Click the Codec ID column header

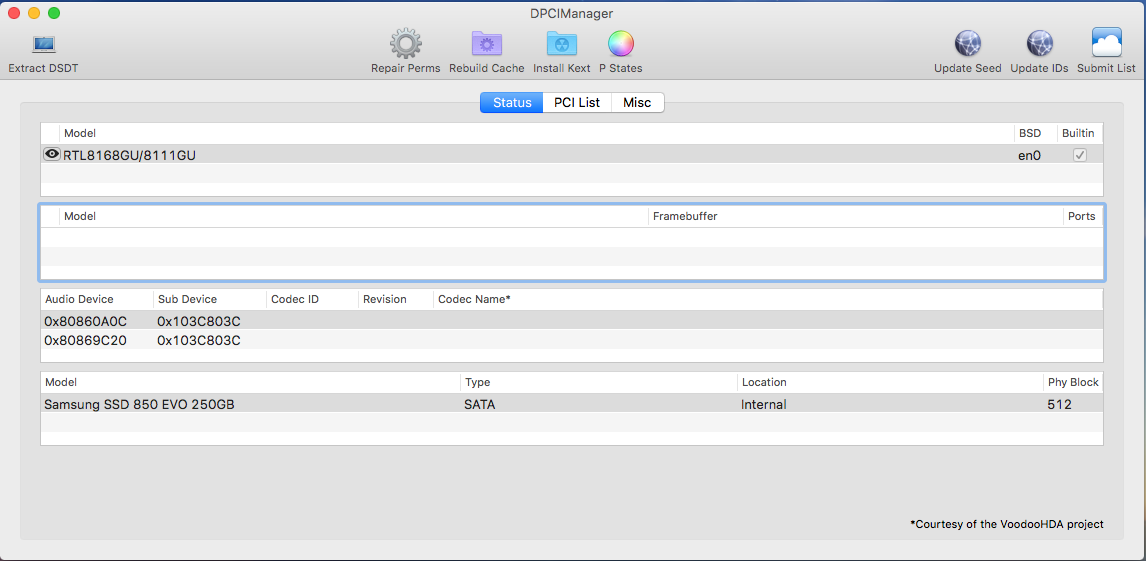(295, 299)
